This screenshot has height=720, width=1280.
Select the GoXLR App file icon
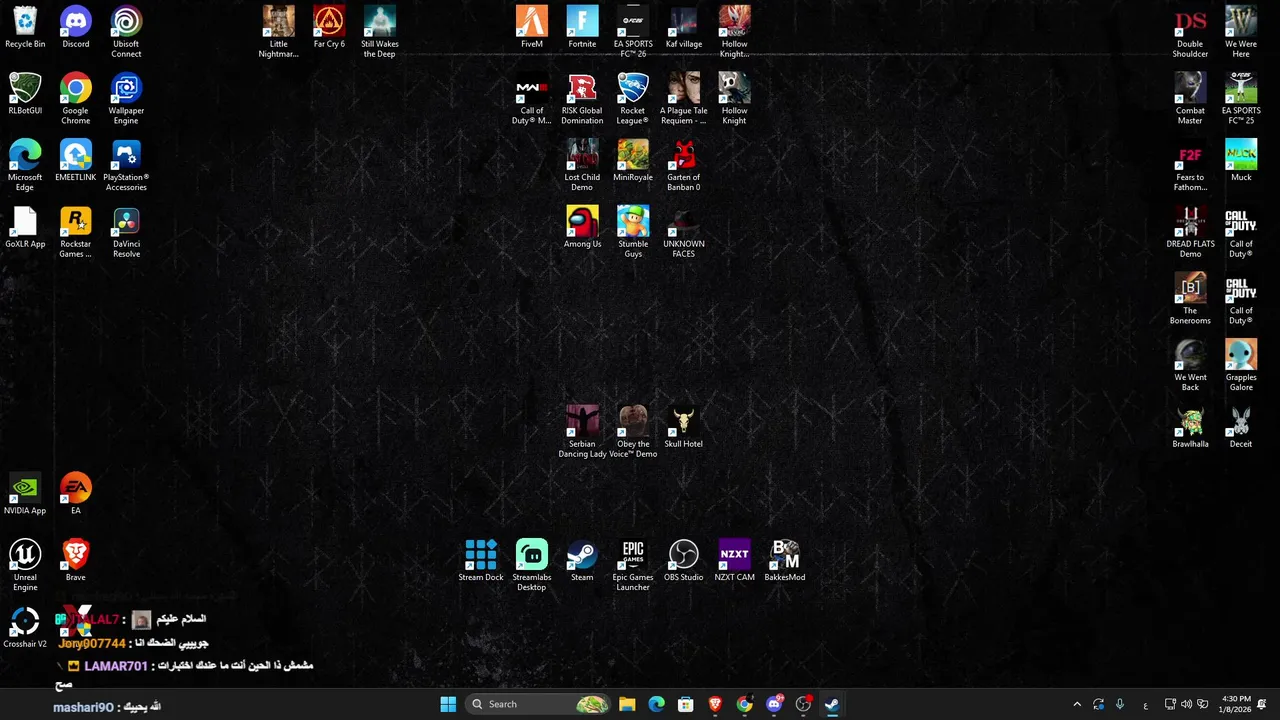click(25, 227)
